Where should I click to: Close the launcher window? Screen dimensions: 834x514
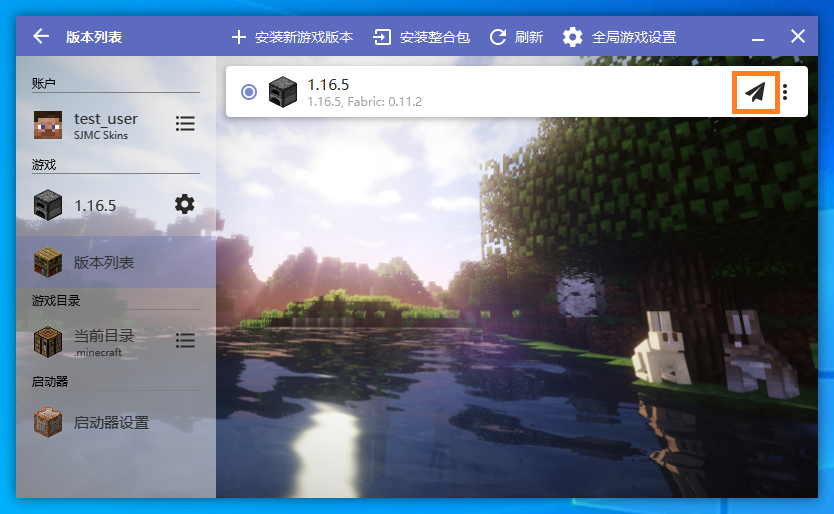click(x=798, y=37)
